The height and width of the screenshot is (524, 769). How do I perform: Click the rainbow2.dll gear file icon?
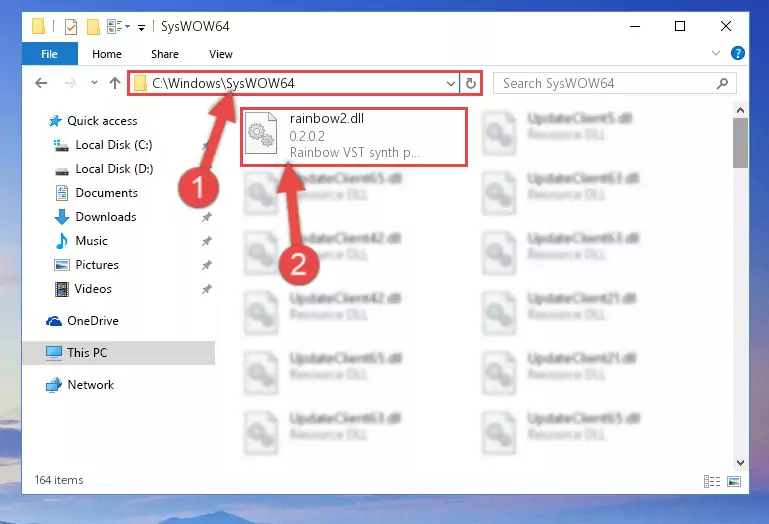261,133
